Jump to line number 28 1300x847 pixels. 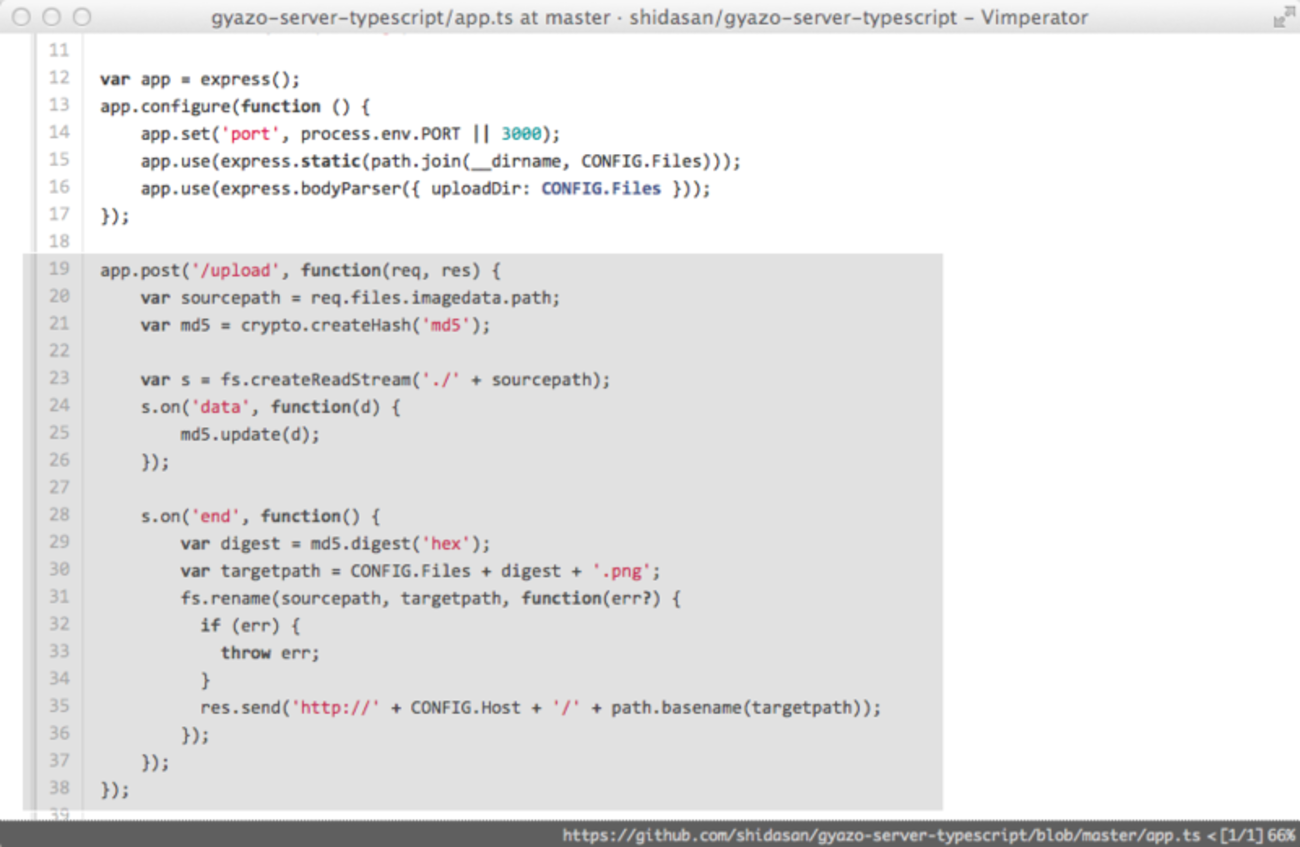click(59, 515)
